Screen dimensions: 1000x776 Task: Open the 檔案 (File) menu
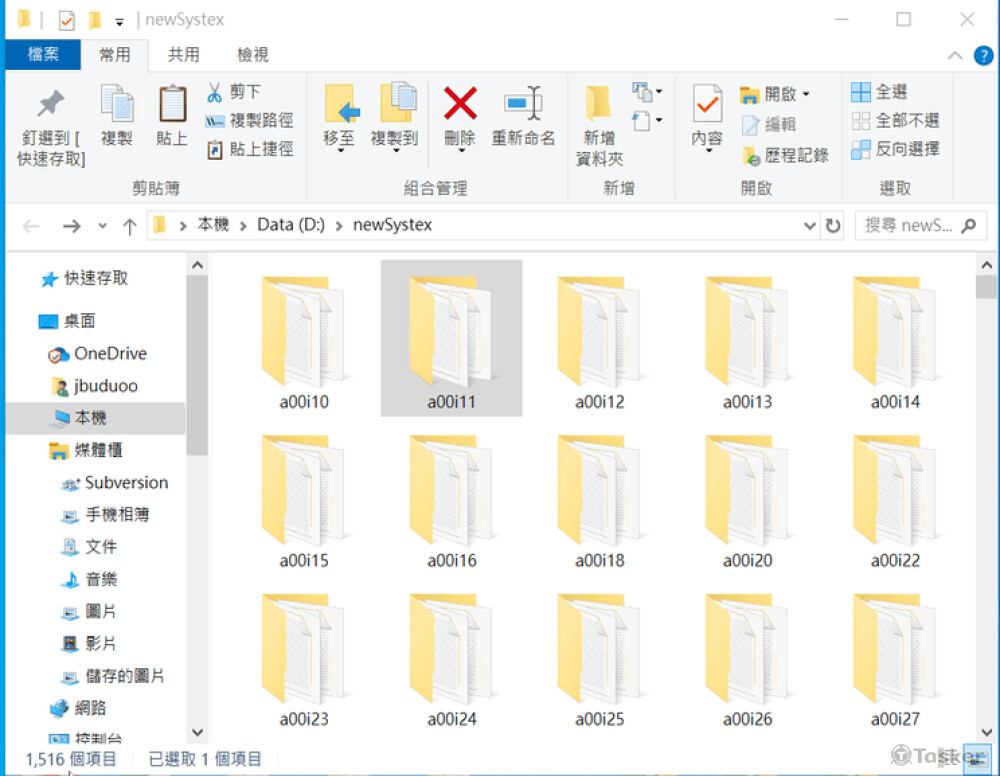pos(43,54)
